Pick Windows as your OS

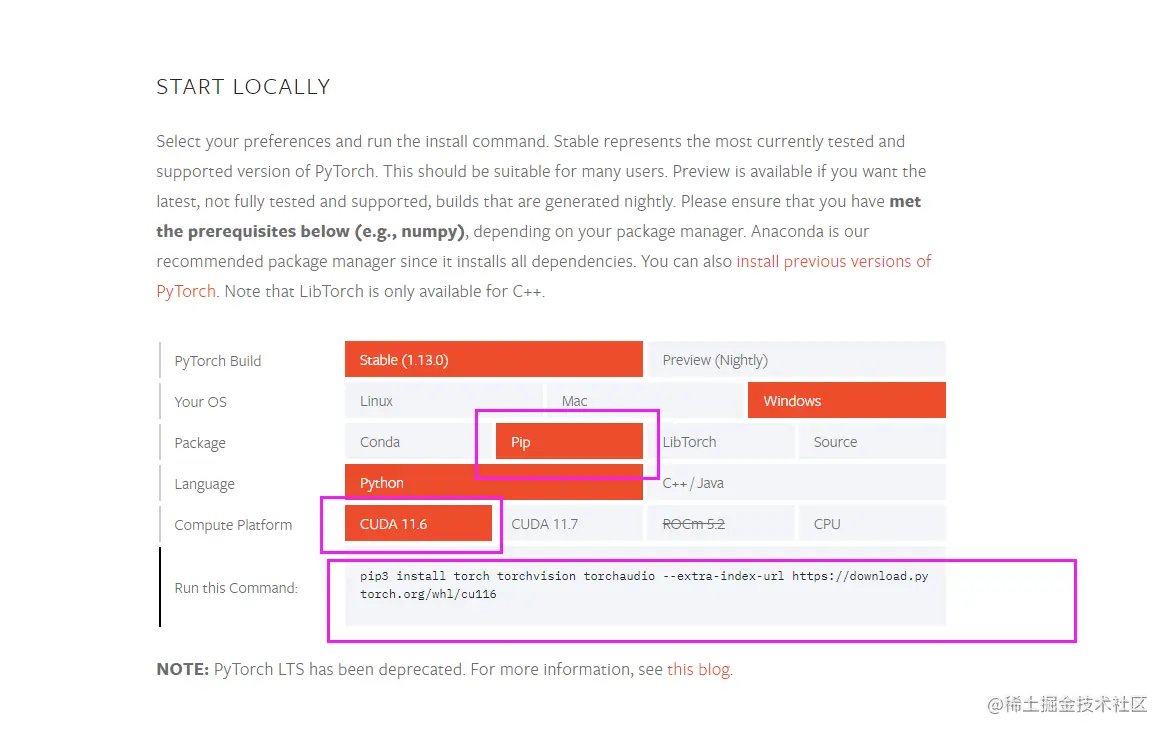click(847, 400)
